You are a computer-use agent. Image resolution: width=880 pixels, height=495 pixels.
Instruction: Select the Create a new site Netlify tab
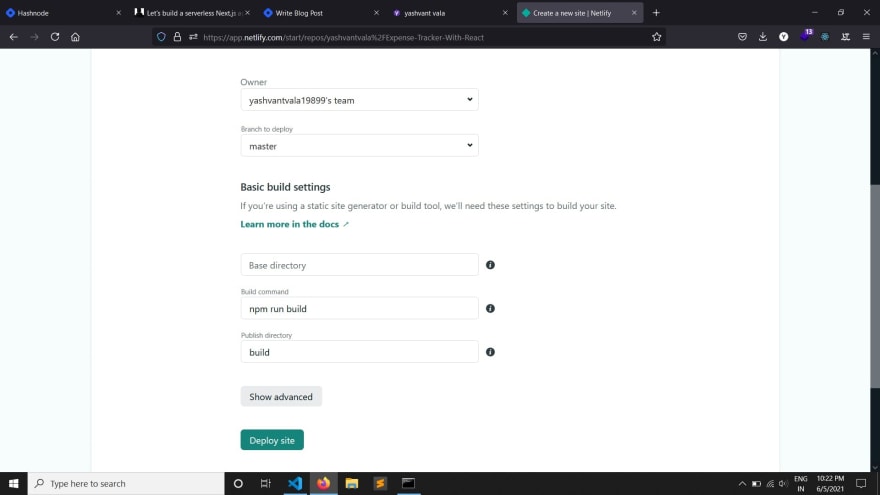coord(578,12)
